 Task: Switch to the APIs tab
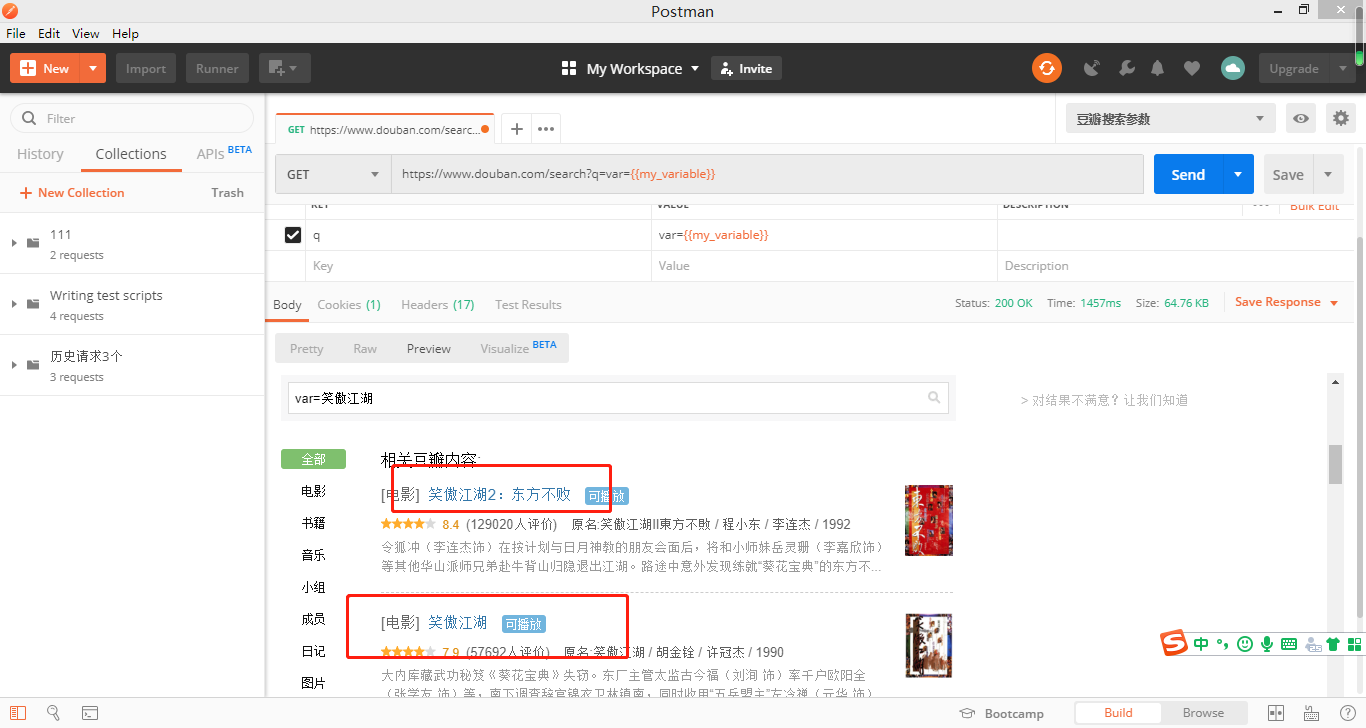pos(224,153)
